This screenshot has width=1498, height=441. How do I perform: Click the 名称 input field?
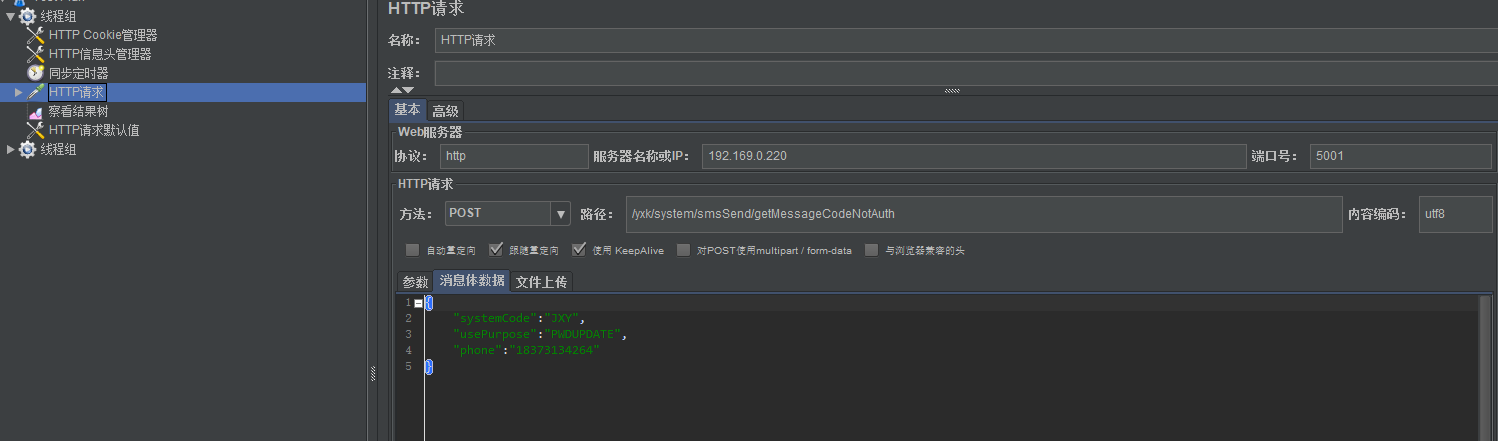[965, 41]
